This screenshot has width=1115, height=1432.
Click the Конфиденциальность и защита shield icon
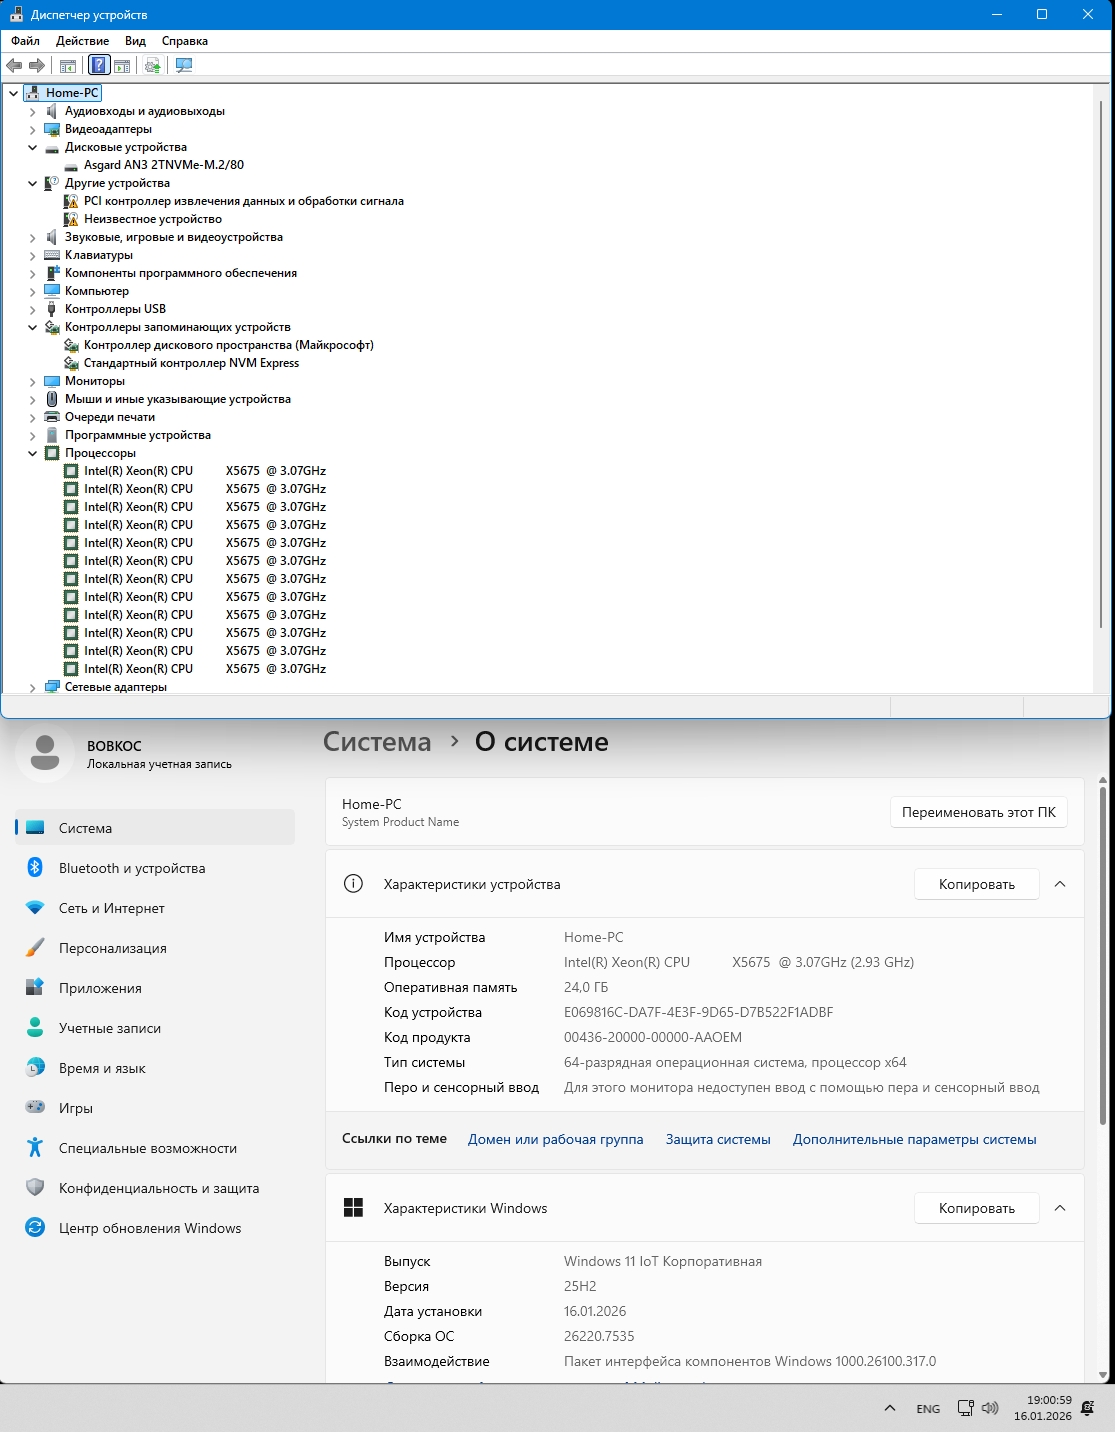[x=35, y=1188]
